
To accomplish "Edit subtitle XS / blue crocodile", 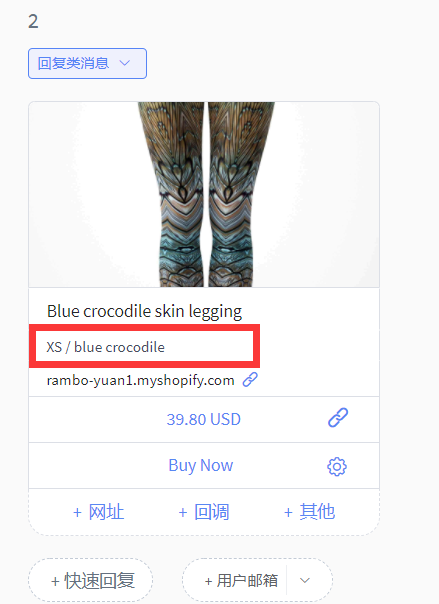I will click(106, 347).
